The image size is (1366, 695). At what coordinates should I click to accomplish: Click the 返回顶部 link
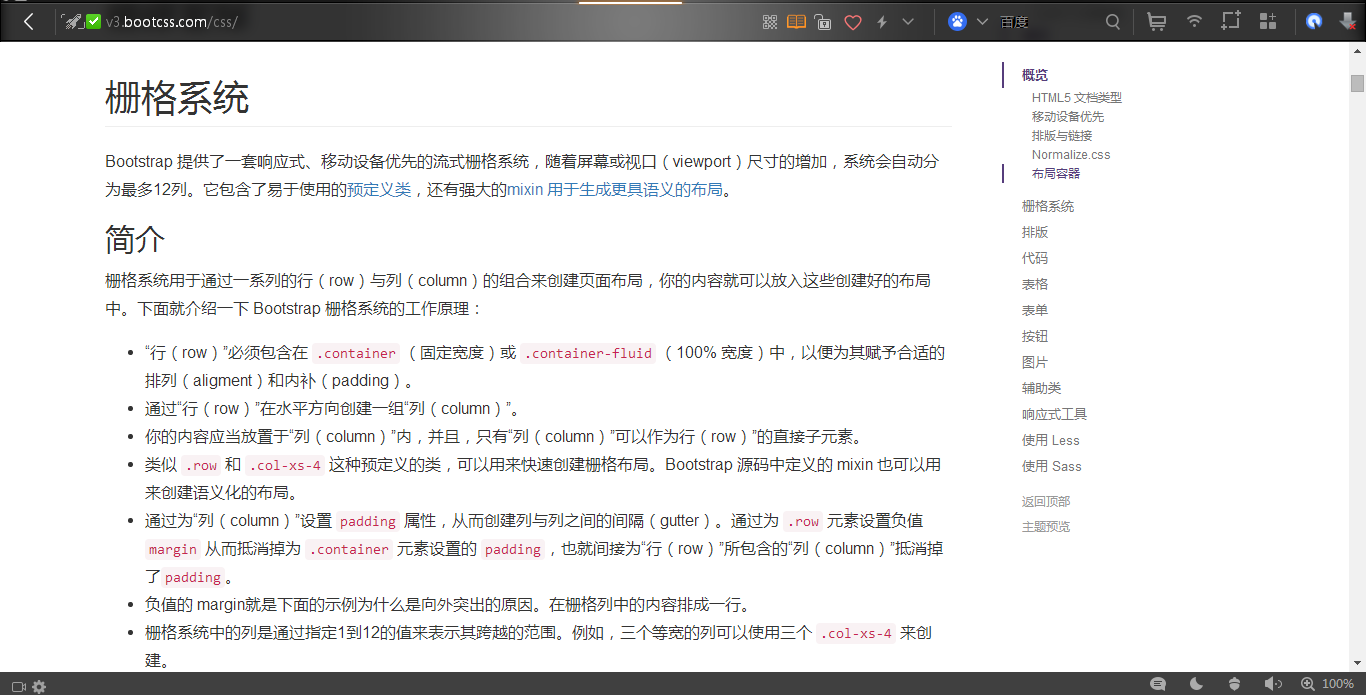click(1045, 501)
